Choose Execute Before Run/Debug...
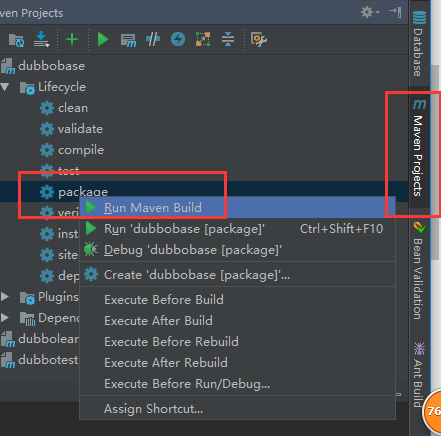 pyautogui.click(x=237, y=384)
